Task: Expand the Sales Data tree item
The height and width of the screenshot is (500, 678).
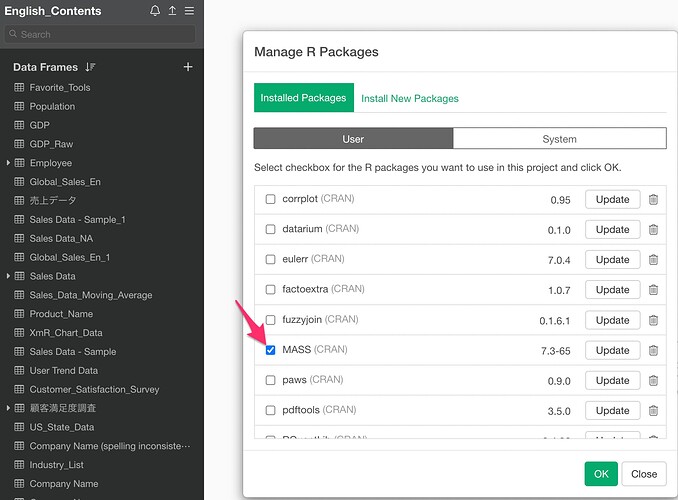Action: (x=9, y=276)
